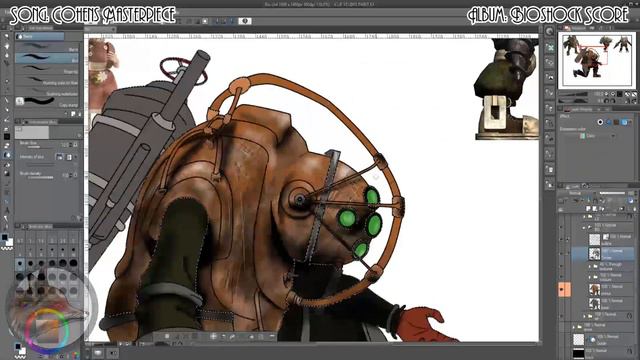Open the Tool property panel tab
The width and height of the screenshot is (640, 360).
(40, 122)
